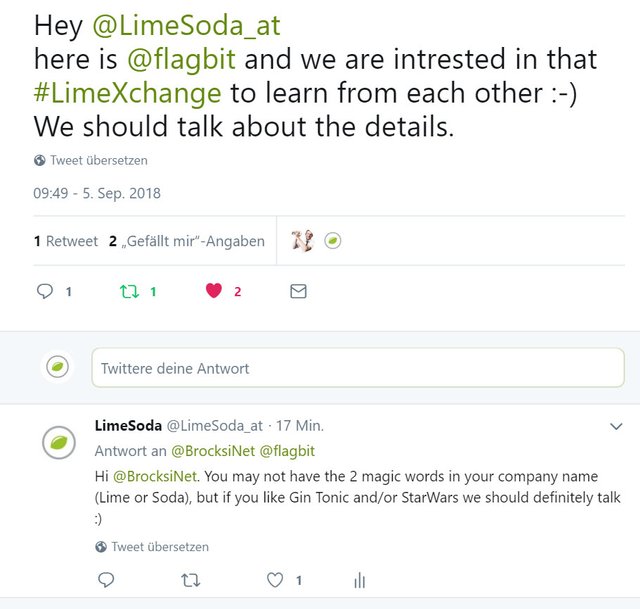Show the 2 Gefällt mir-Angaben list
The height and width of the screenshot is (609, 640).
tap(187, 241)
